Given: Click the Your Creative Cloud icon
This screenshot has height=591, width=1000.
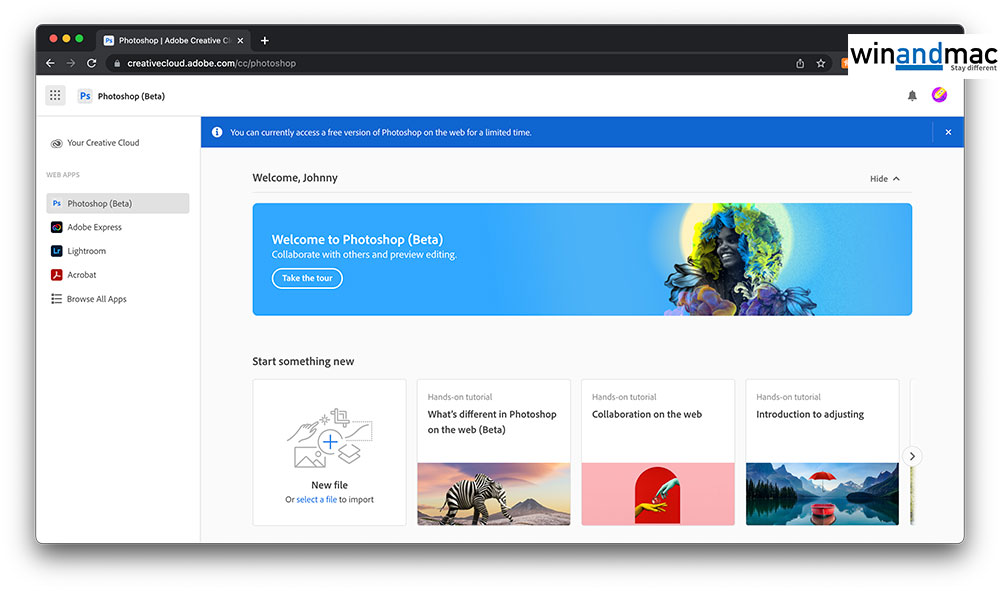Looking at the screenshot, I should tap(57, 143).
